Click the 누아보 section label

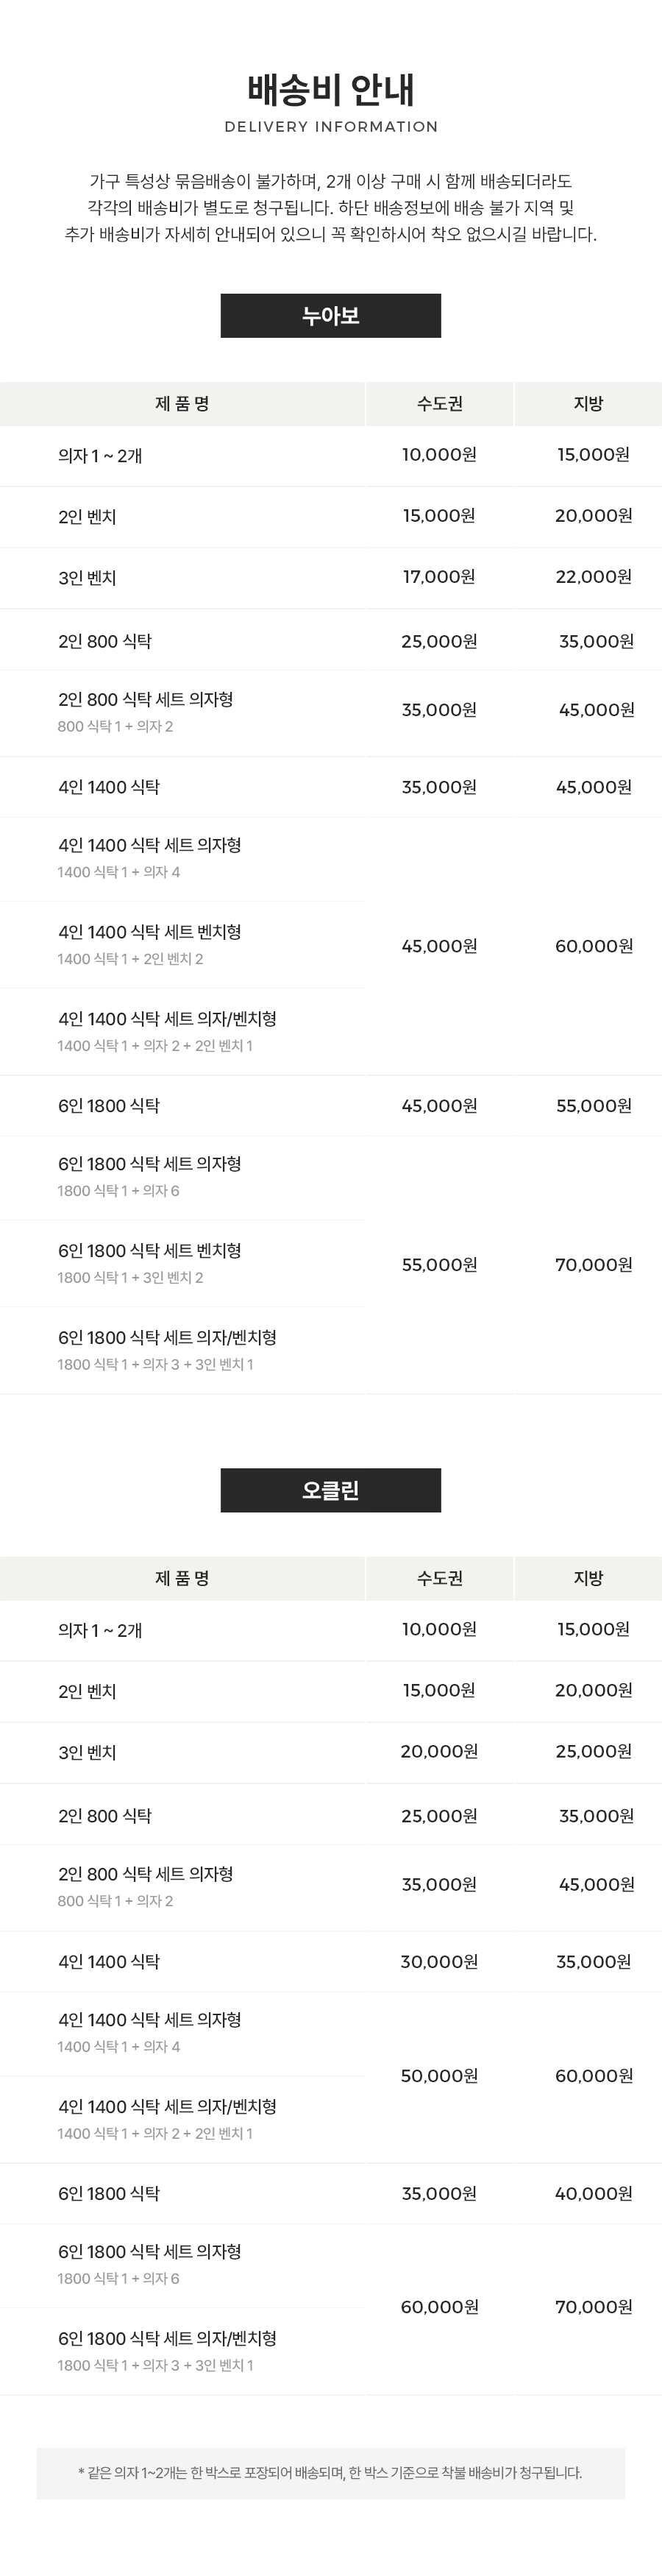tap(330, 316)
